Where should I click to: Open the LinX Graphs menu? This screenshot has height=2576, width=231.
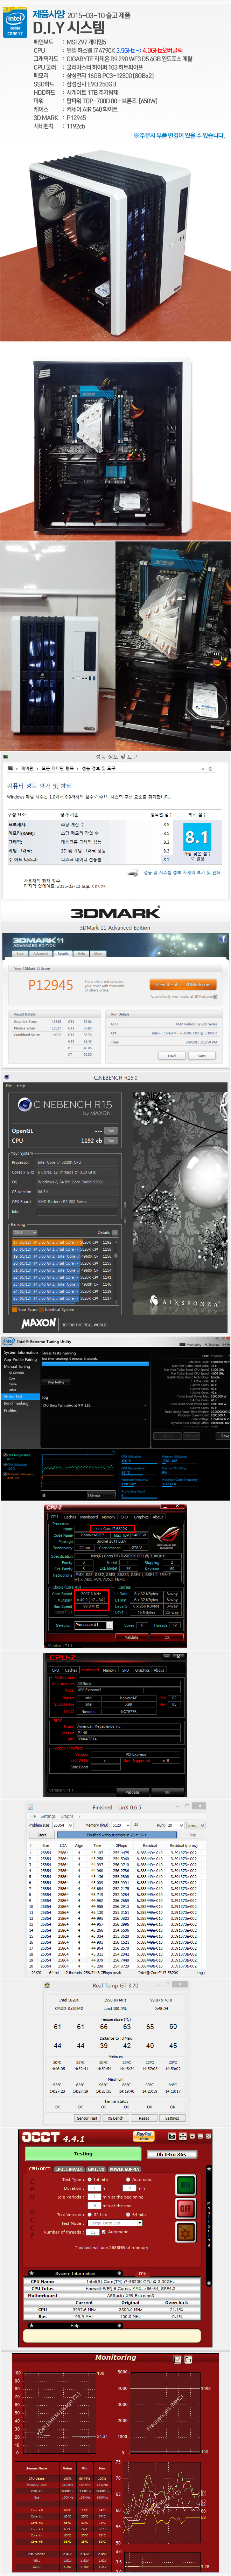click(x=67, y=1816)
